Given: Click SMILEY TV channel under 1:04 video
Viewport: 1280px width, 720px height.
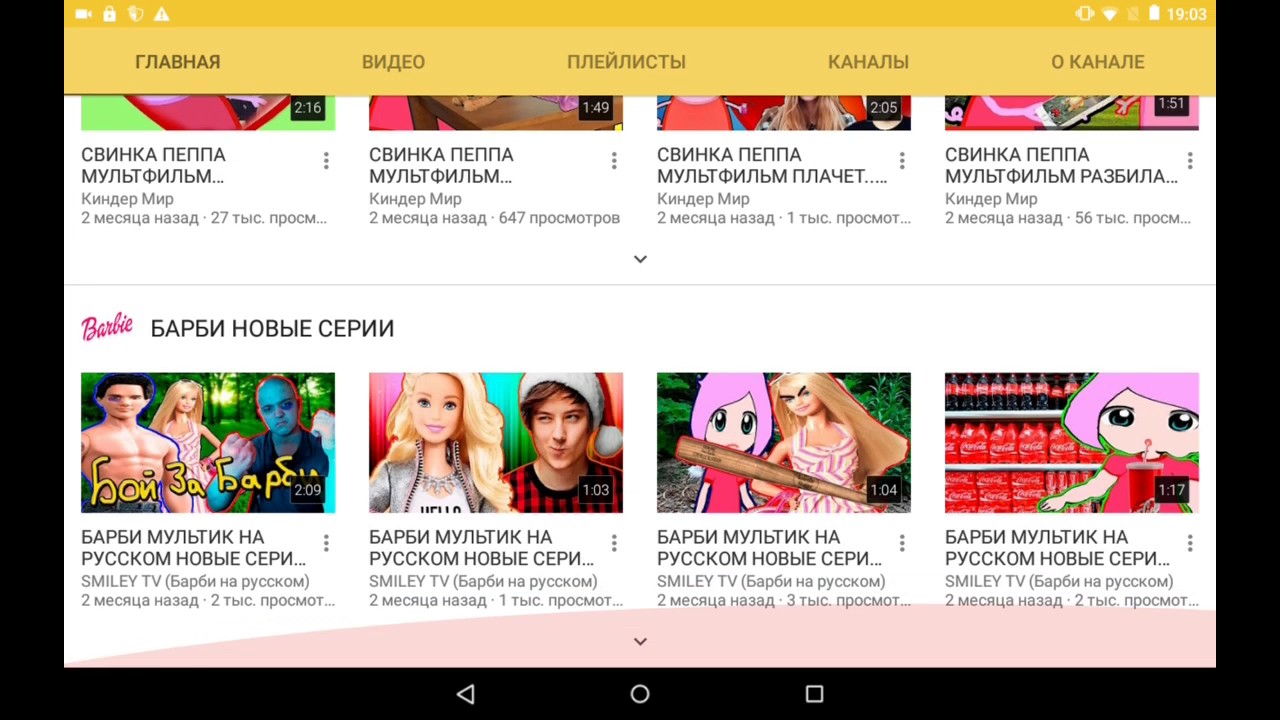Looking at the screenshot, I should pyautogui.click(x=771, y=581).
